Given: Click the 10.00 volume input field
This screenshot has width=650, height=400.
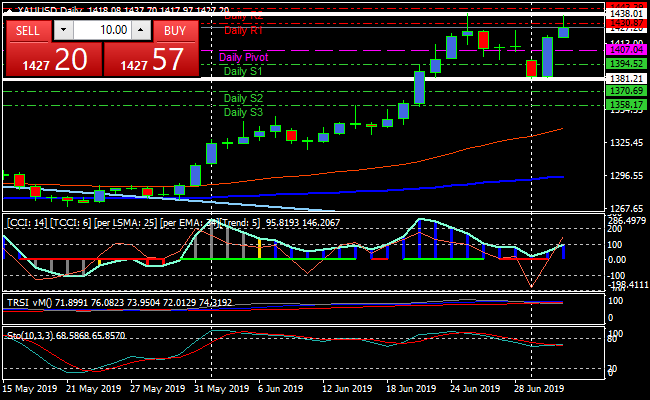Looking at the screenshot, I should [102, 31].
